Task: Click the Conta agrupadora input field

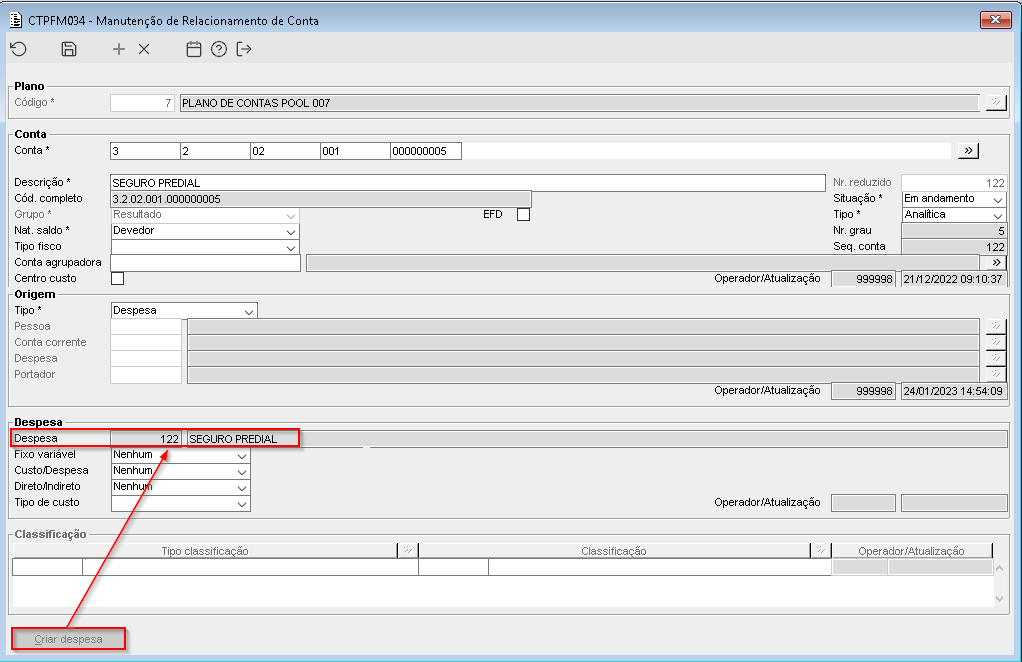Action: 205,263
